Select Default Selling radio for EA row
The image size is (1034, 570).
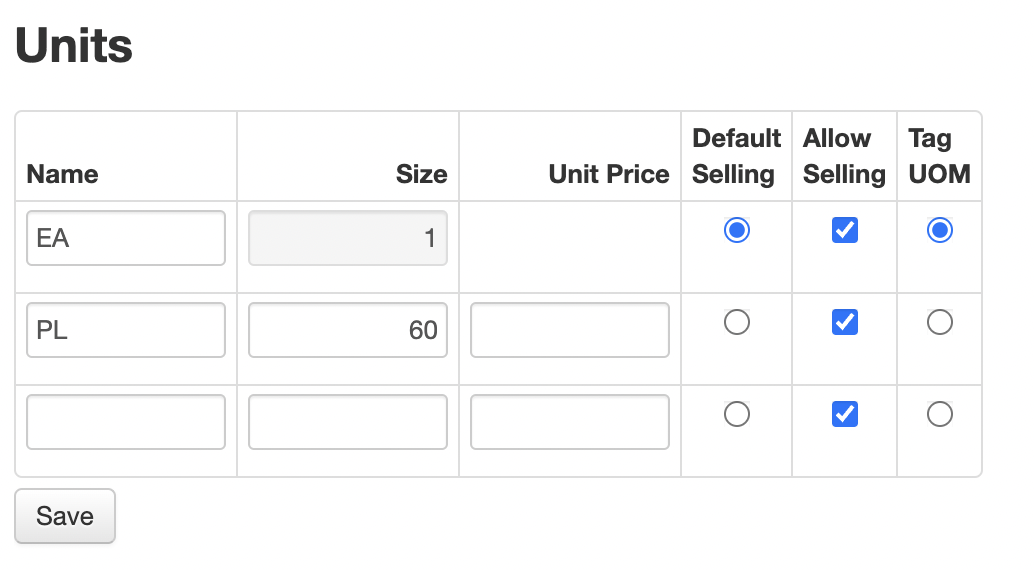(736, 231)
